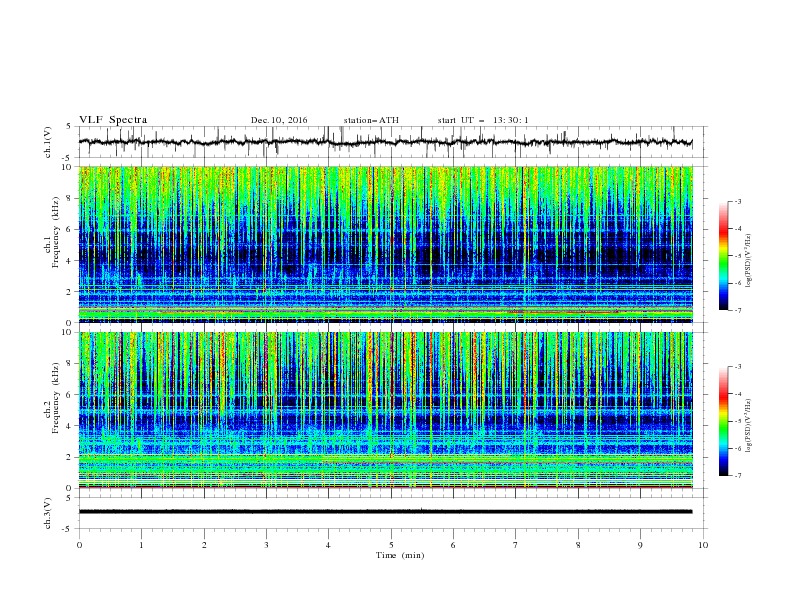Click the upper color bar log(PSD) label

coord(749,261)
